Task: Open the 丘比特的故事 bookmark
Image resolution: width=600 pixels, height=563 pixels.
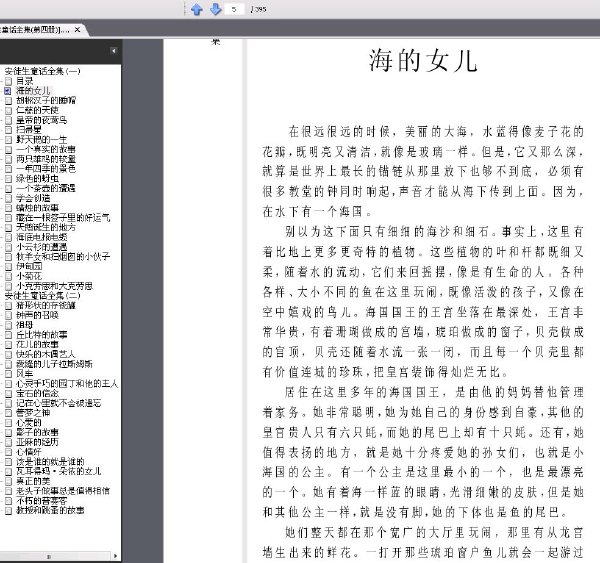Action: coord(41,335)
